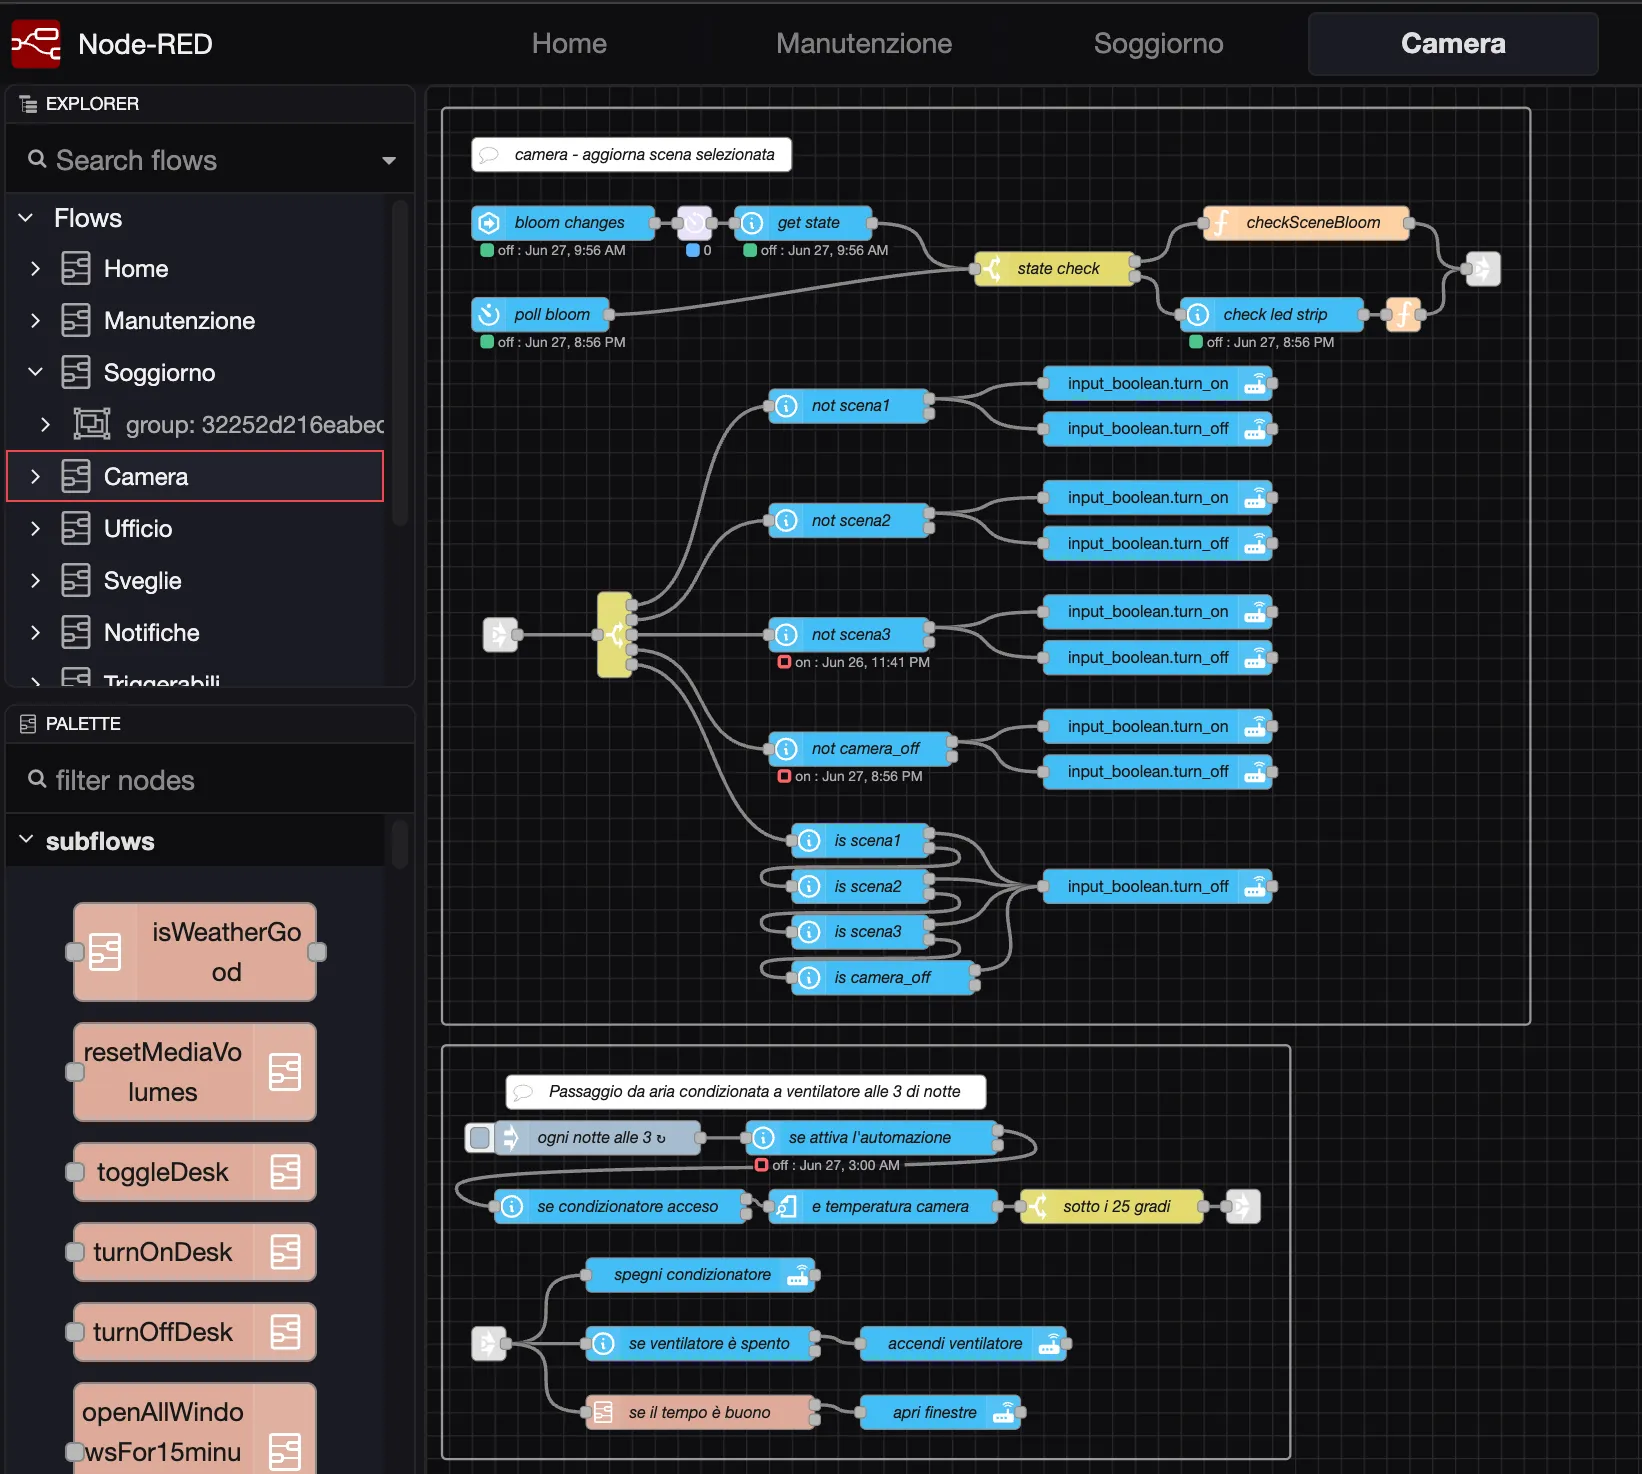Image resolution: width=1642 pixels, height=1474 pixels.
Task: Expand the group 32252d216eabec chevron
Action: coord(45,425)
